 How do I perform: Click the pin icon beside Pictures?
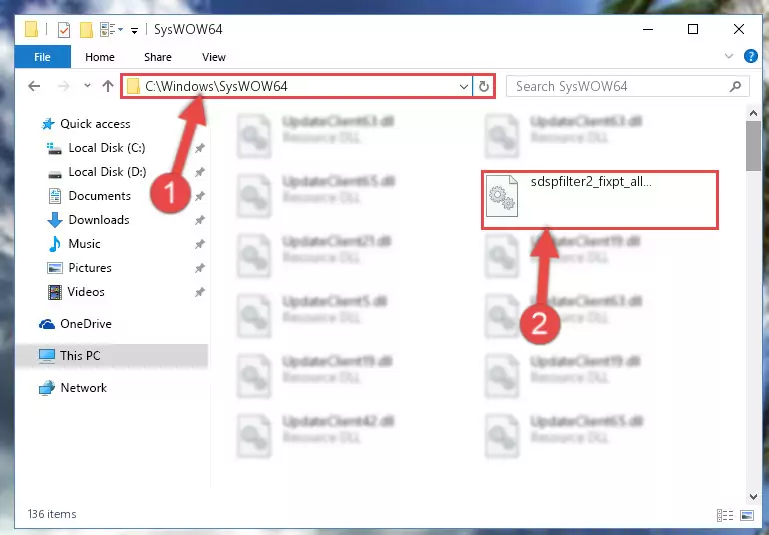click(200, 268)
